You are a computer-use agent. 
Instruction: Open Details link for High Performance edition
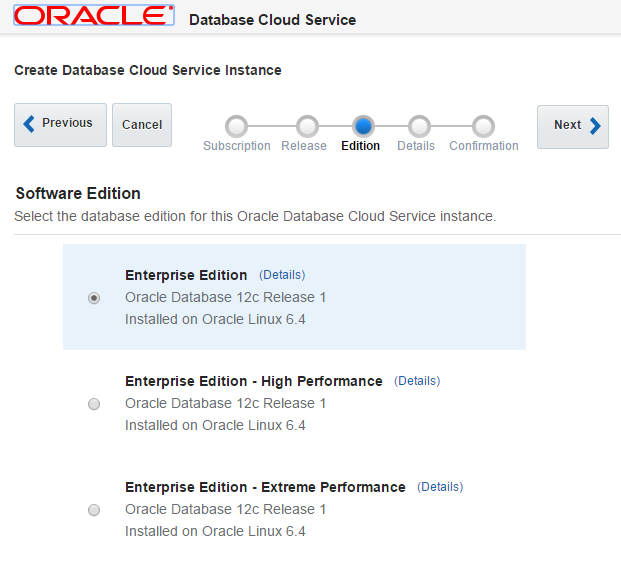click(417, 381)
